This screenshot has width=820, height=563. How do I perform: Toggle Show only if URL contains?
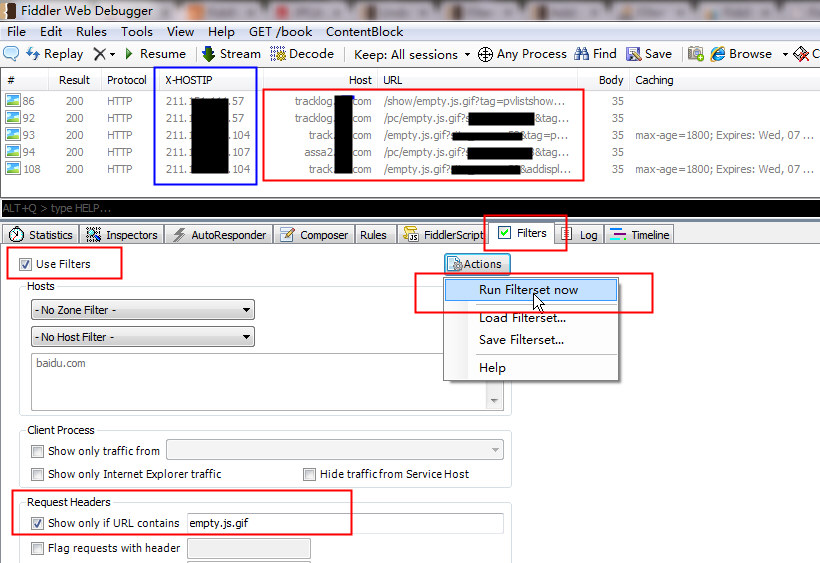[37, 523]
